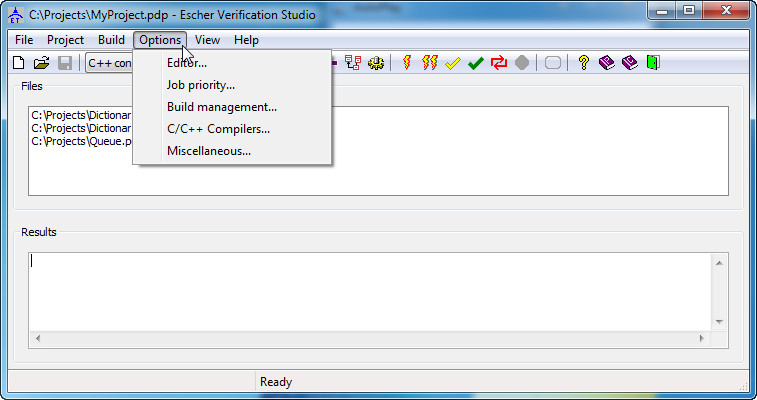The image size is (757, 400).
Task: Click the New file toolbar icon
Action: tap(18, 63)
